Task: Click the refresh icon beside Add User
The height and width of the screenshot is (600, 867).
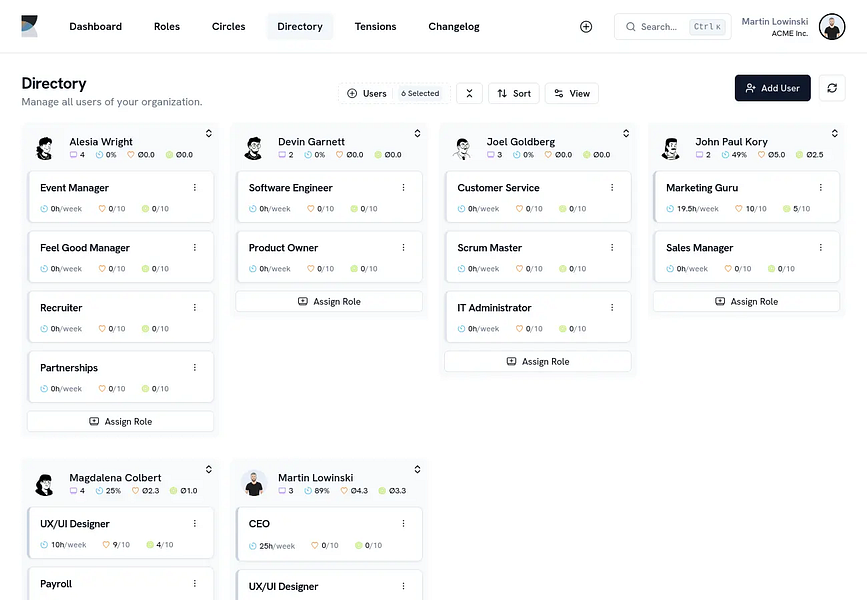Action: pos(832,88)
